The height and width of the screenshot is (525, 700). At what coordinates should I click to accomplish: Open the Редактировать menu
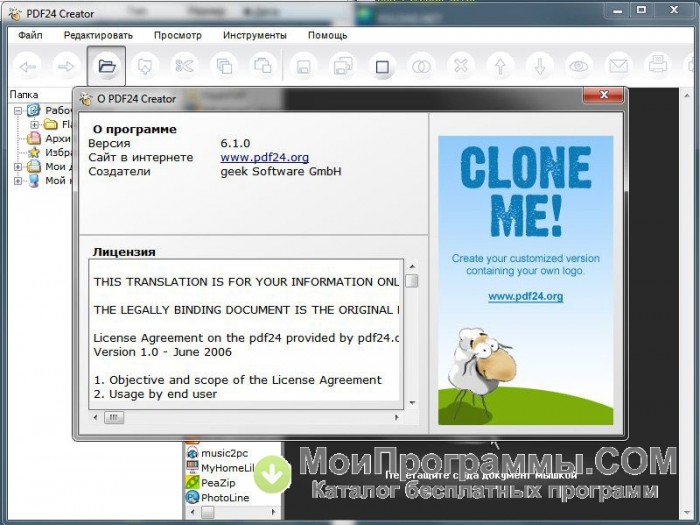[x=98, y=35]
